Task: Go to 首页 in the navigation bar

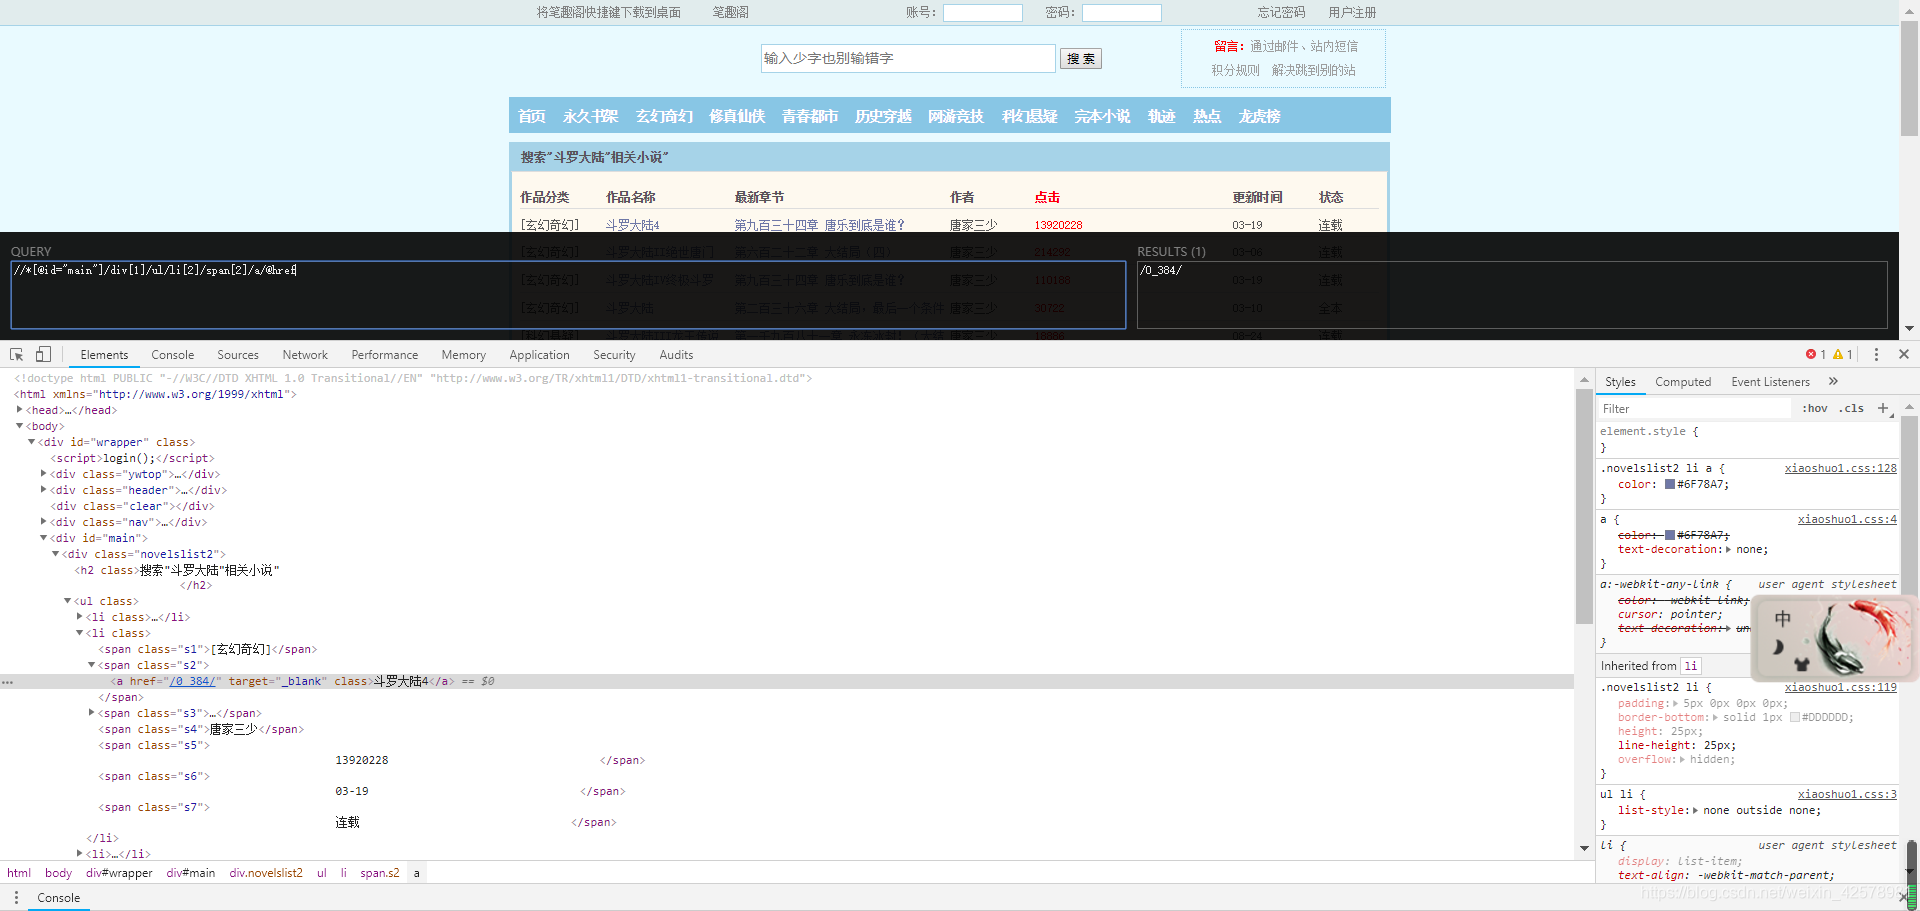Action: (x=532, y=116)
